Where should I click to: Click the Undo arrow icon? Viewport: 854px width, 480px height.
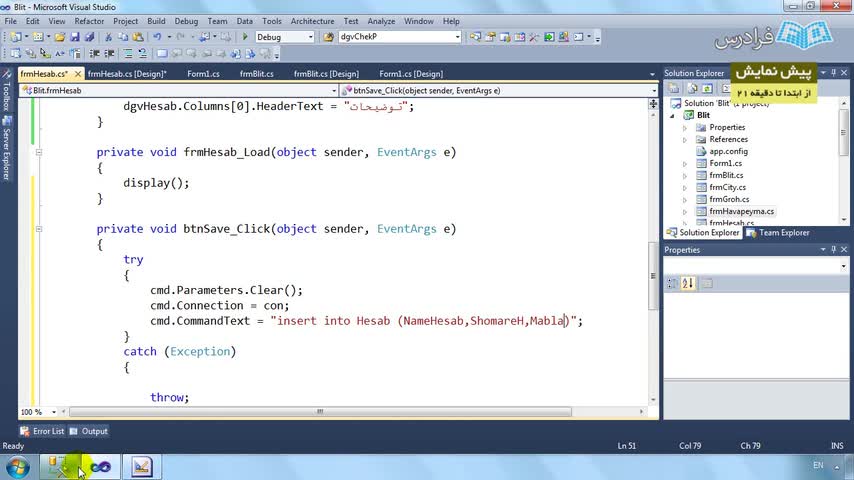click(157, 37)
